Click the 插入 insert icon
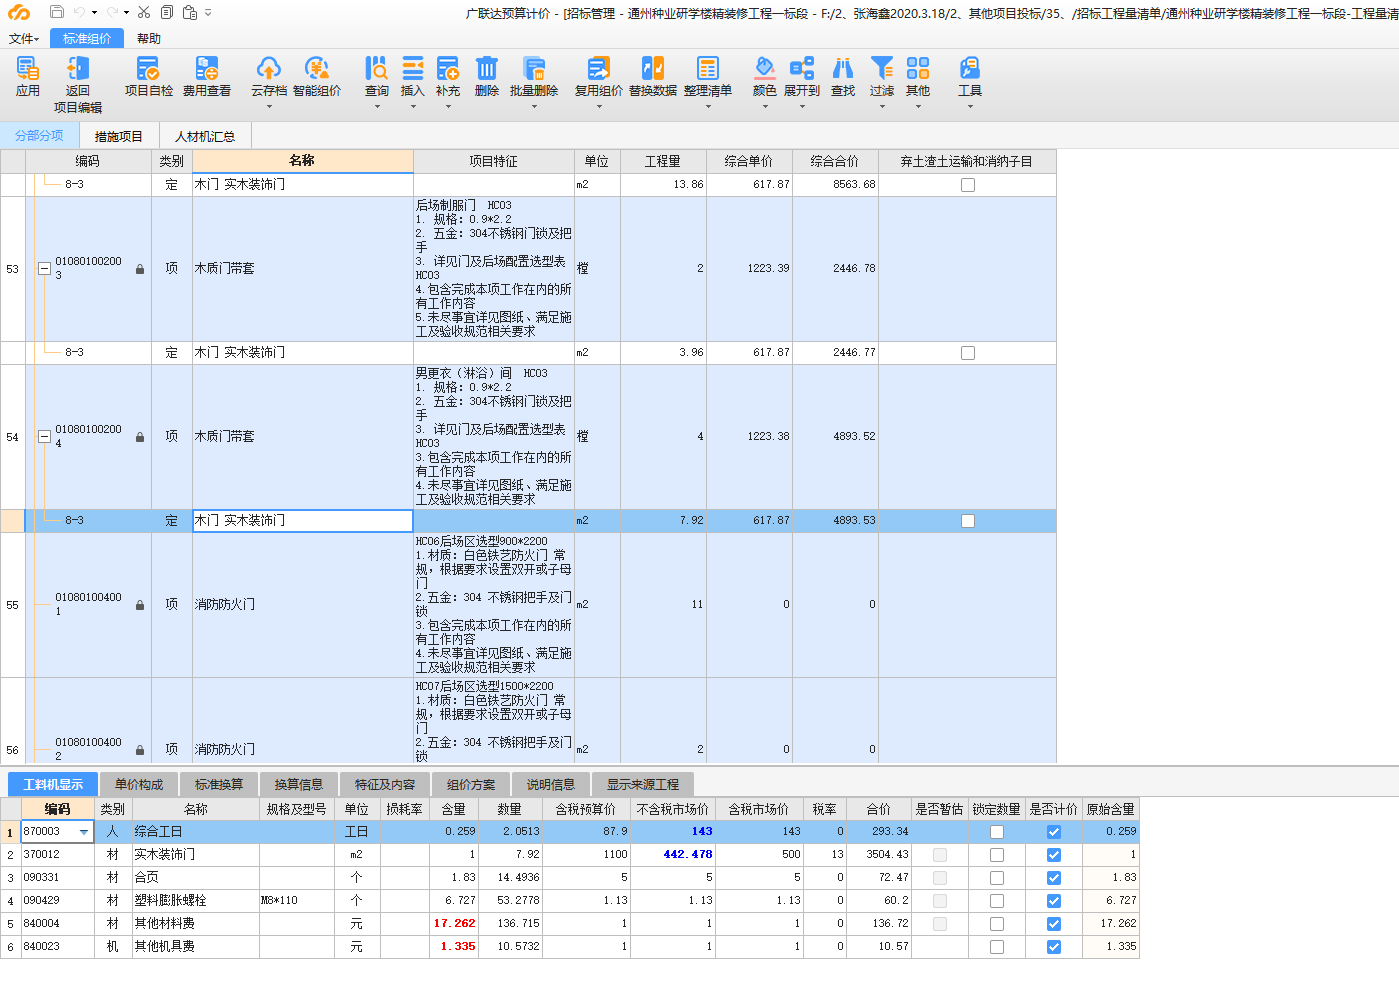This screenshot has width=1399, height=1001. click(x=413, y=68)
